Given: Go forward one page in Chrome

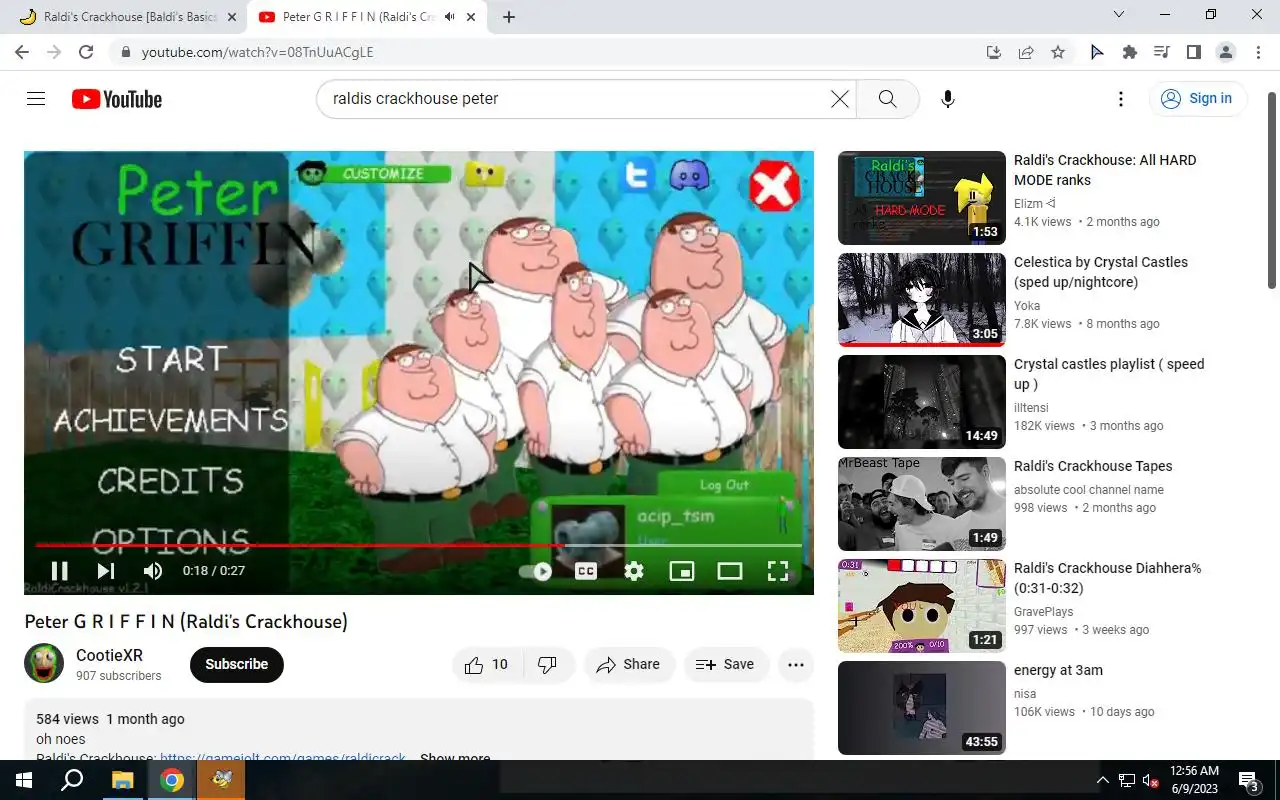Looking at the screenshot, I should (54, 52).
